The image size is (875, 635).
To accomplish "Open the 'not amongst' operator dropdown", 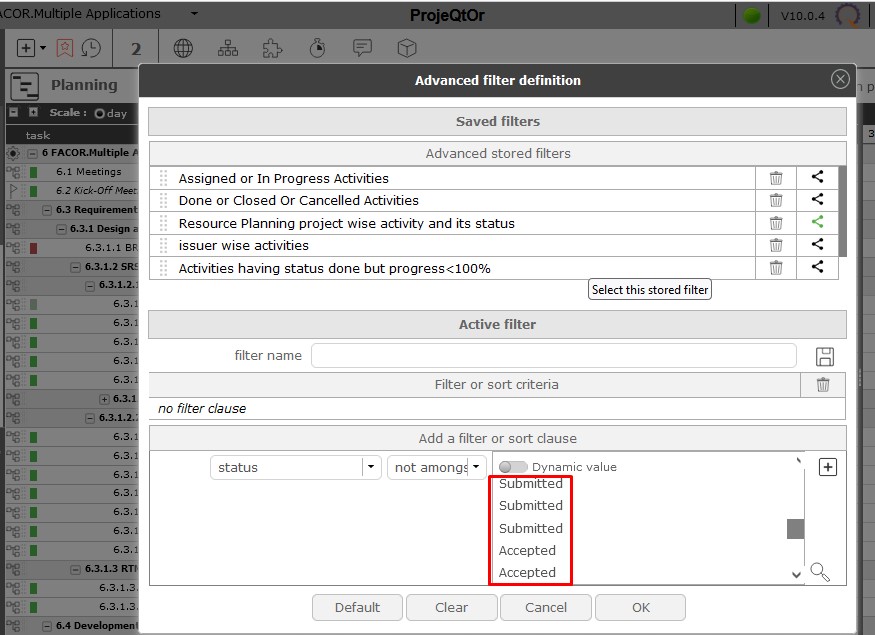I will tap(476, 467).
